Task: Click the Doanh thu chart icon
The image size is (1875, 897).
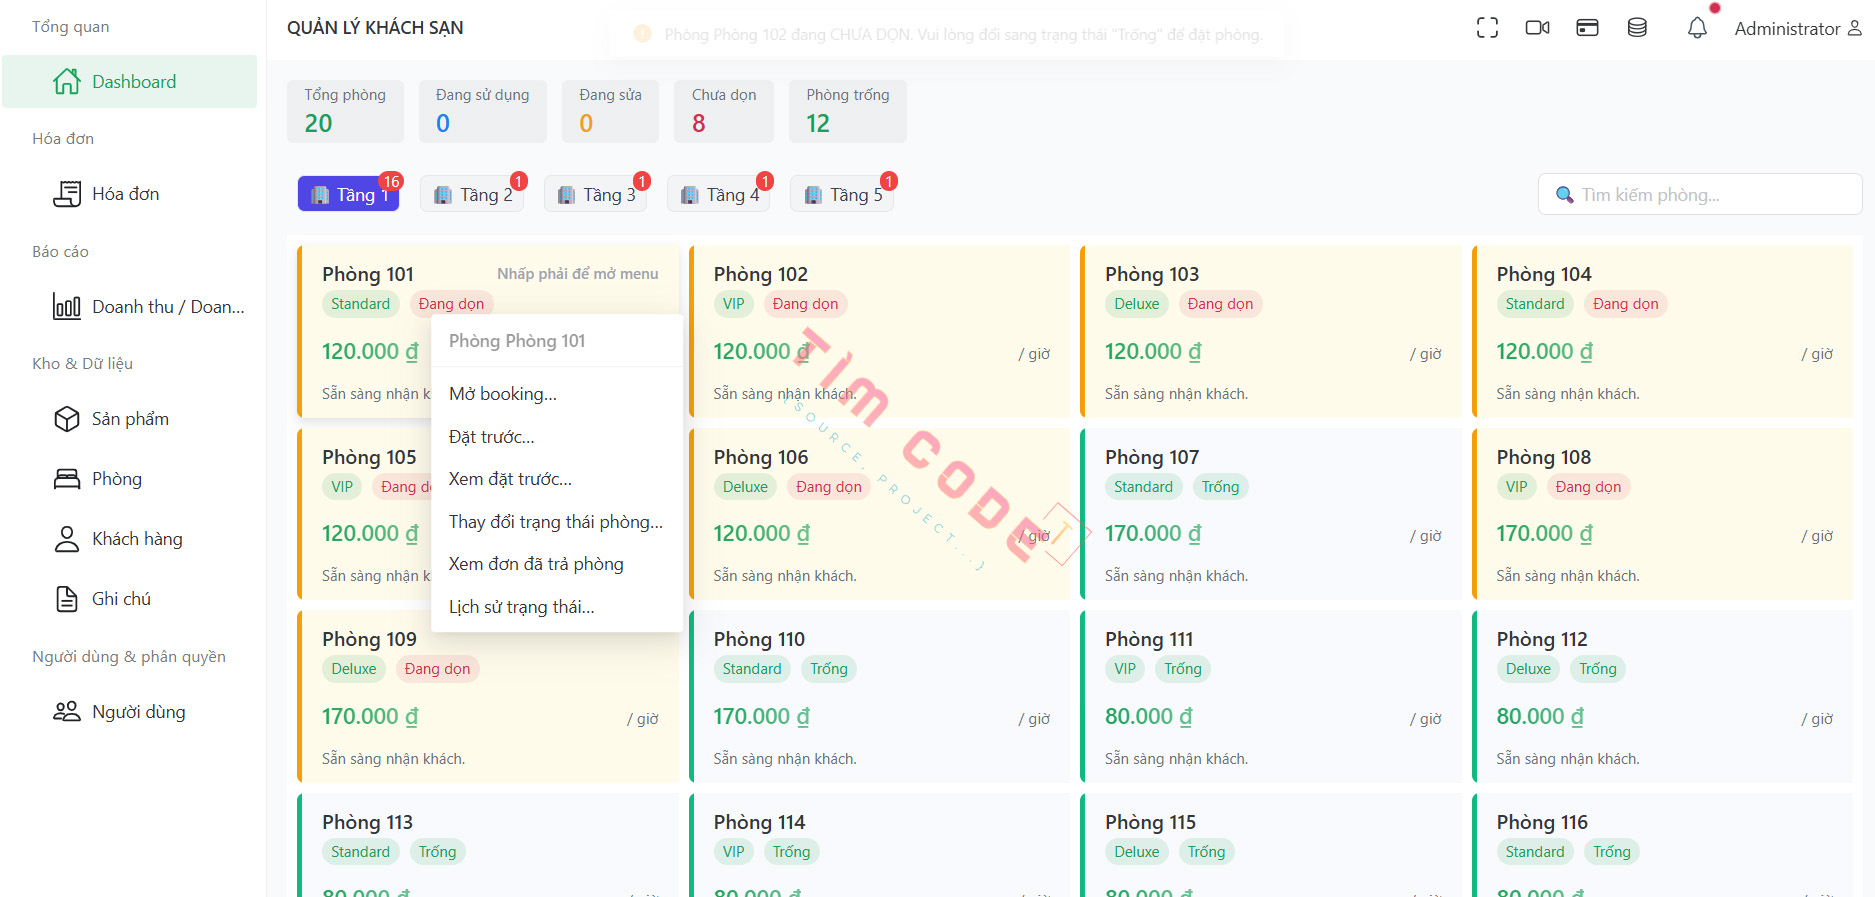Action: point(67,307)
